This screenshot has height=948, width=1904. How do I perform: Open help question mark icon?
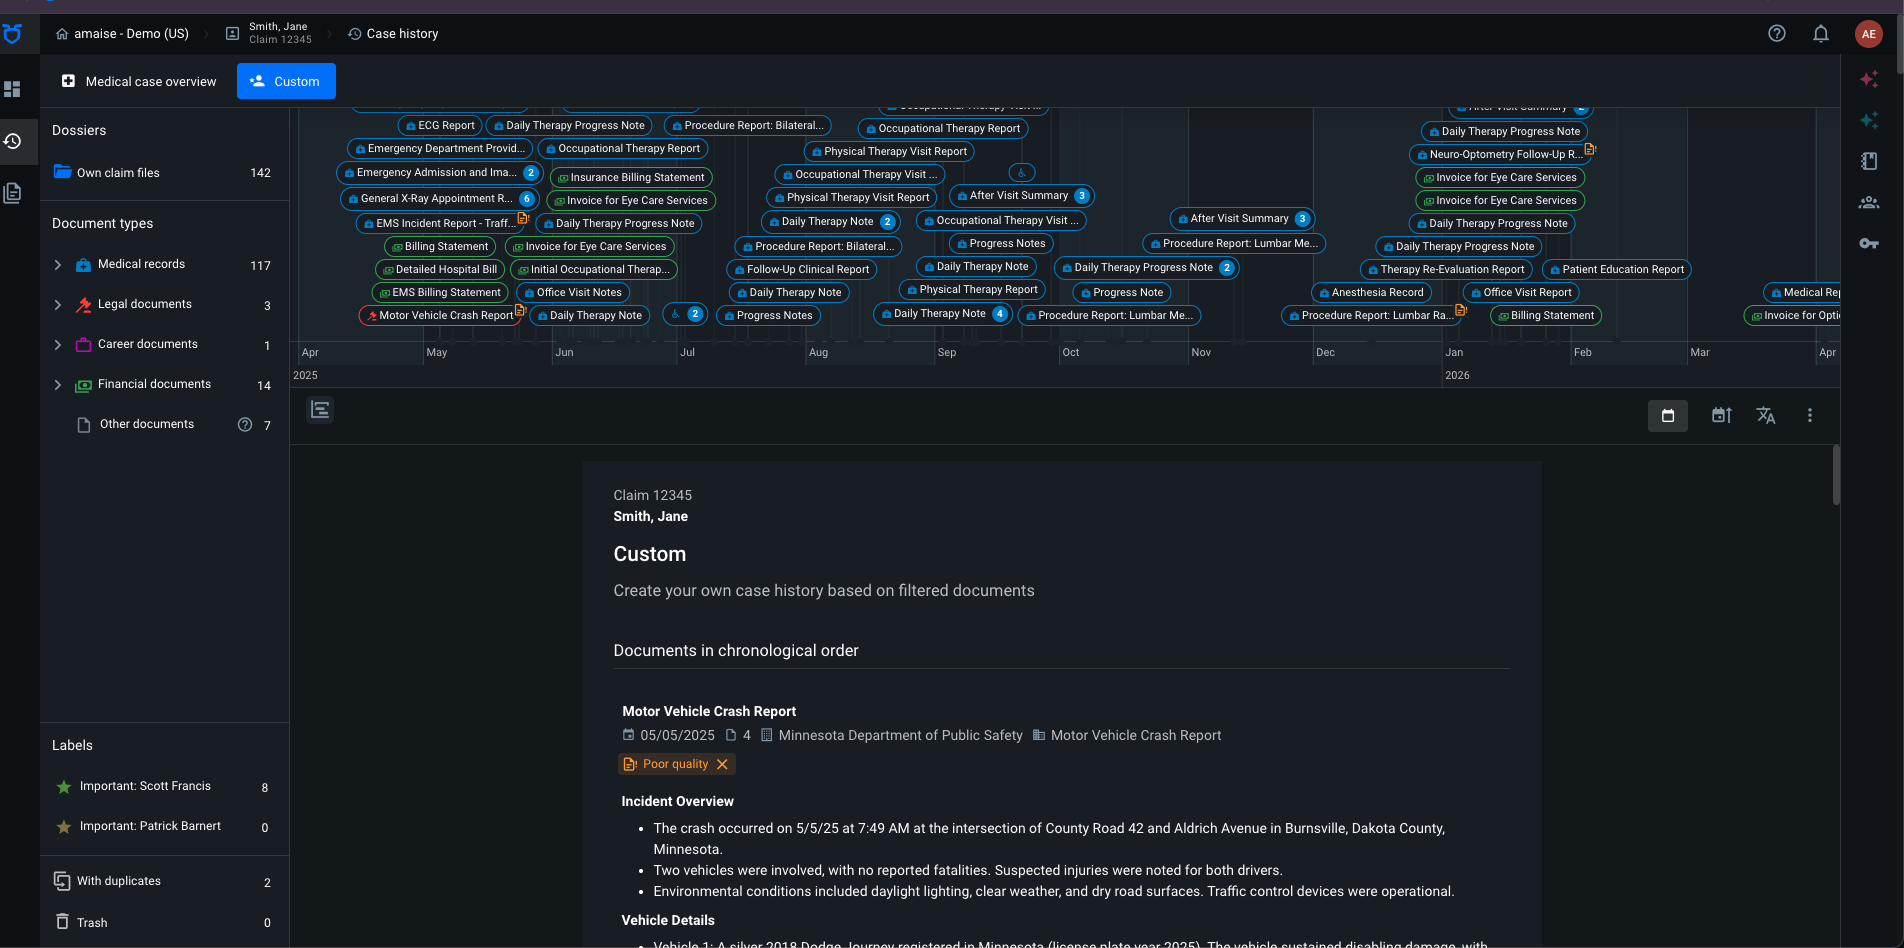[x=1777, y=33]
